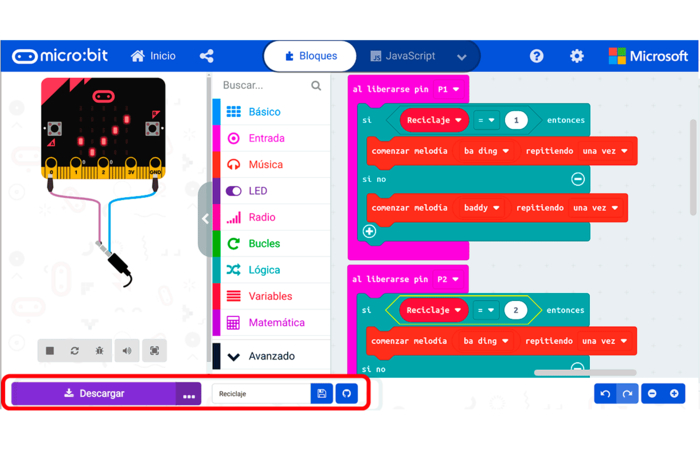This screenshot has height=450, width=700.
Task: Undo the last action
Action: coord(605,394)
